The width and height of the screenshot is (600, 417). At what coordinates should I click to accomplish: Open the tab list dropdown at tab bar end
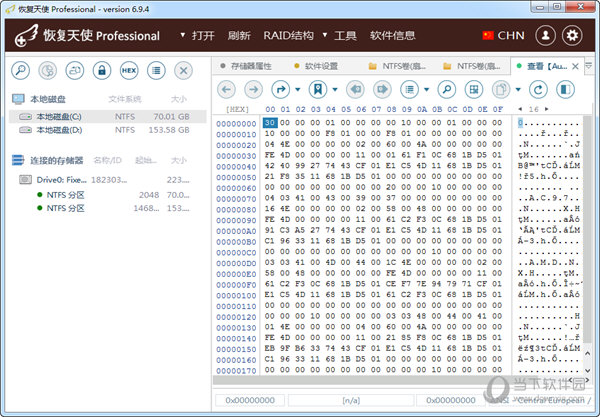pyautogui.click(x=589, y=66)
